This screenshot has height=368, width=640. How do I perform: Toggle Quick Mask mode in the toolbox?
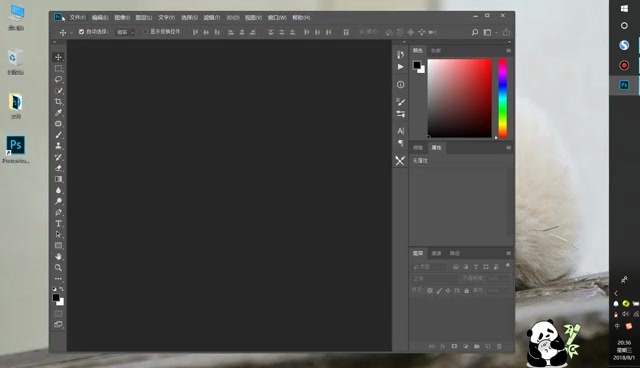tap(58, 314)
